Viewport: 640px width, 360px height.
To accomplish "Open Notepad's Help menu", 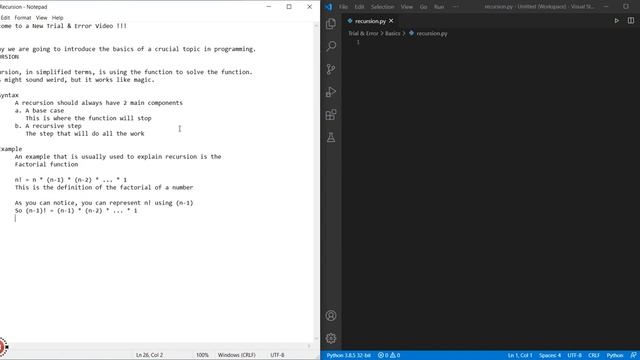I will pos(58,18).
